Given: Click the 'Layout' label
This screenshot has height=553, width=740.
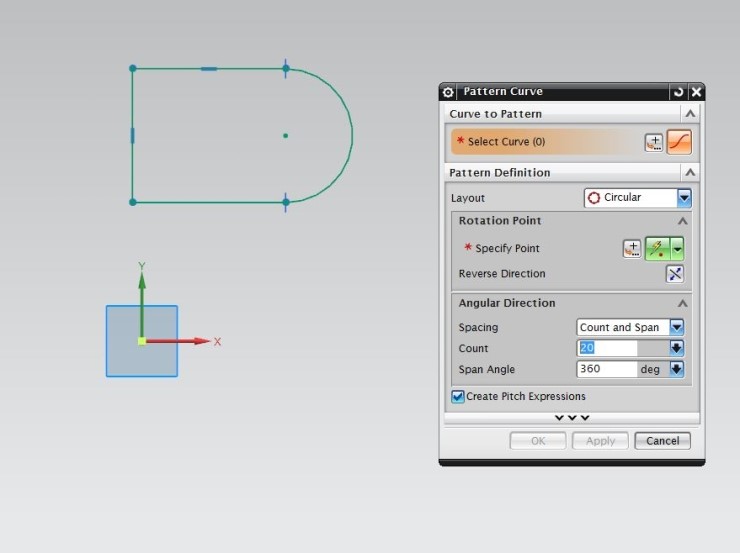Looking at the screenshot, I should (468, 198).
